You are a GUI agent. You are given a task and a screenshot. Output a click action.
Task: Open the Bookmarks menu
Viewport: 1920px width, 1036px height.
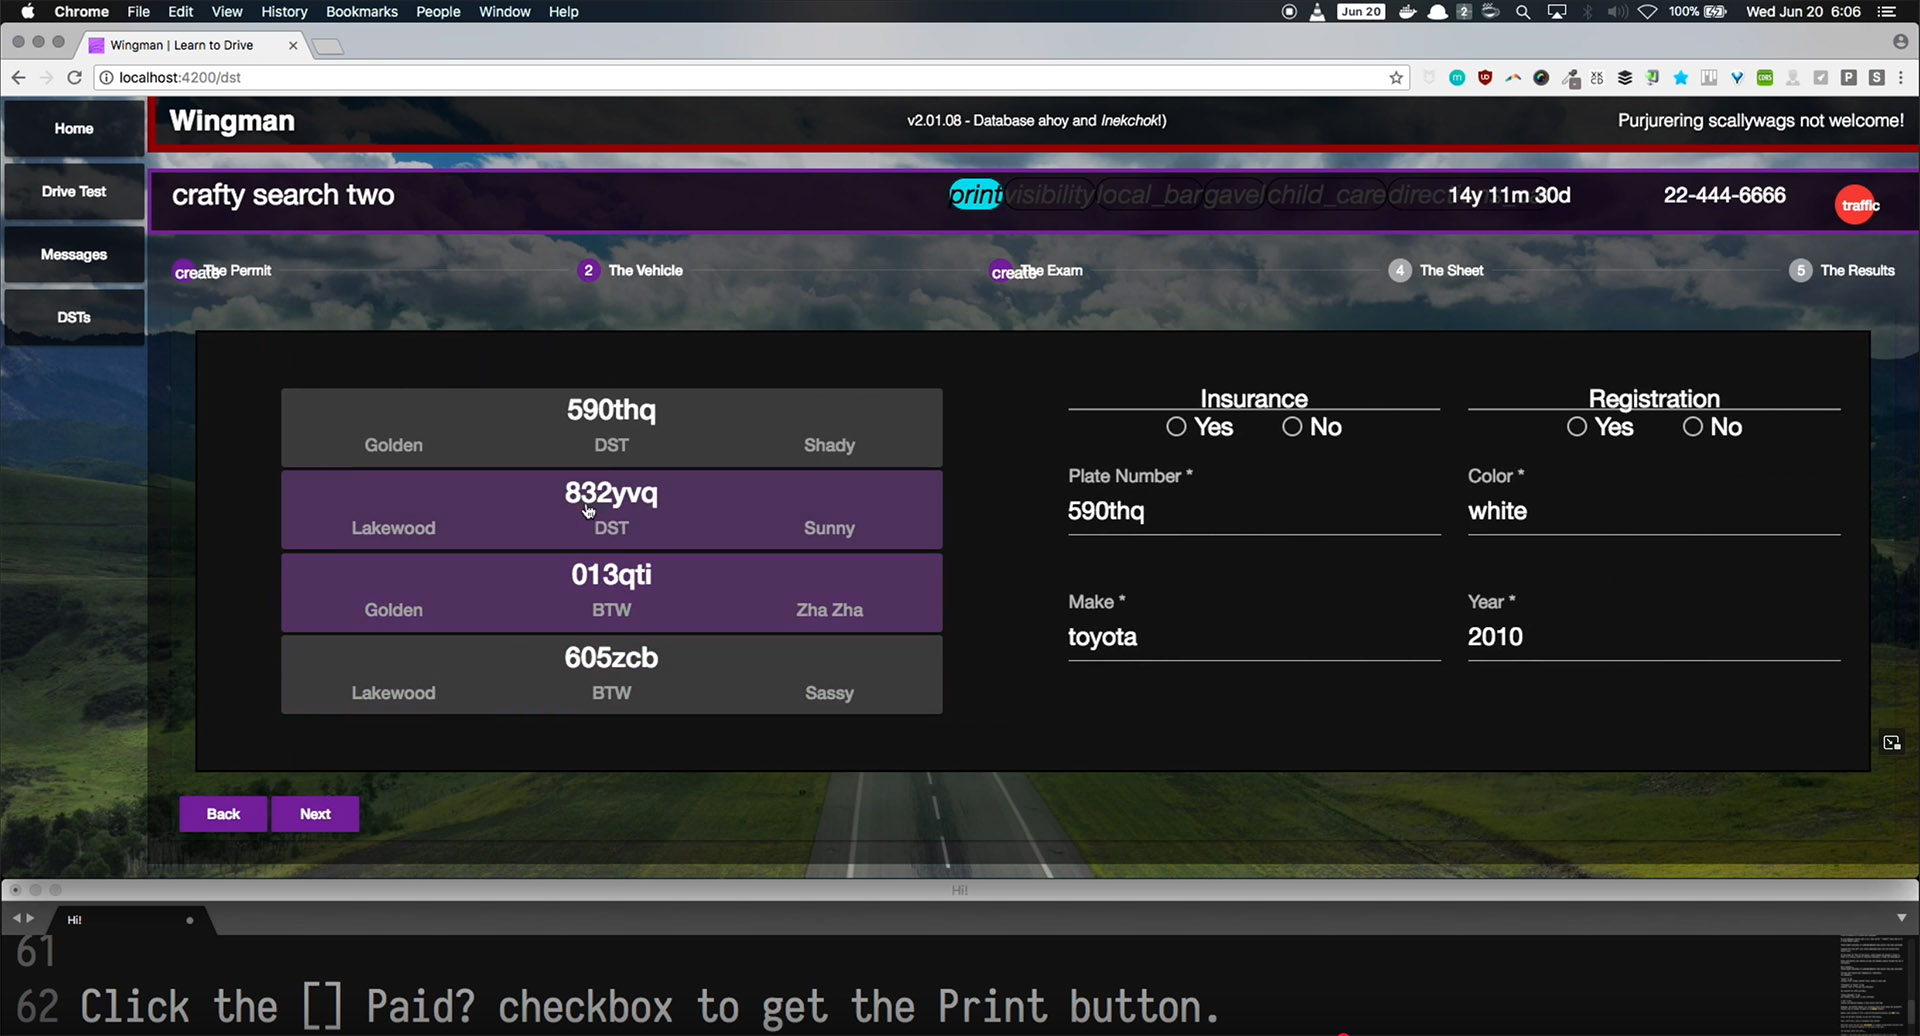[361, 12]
